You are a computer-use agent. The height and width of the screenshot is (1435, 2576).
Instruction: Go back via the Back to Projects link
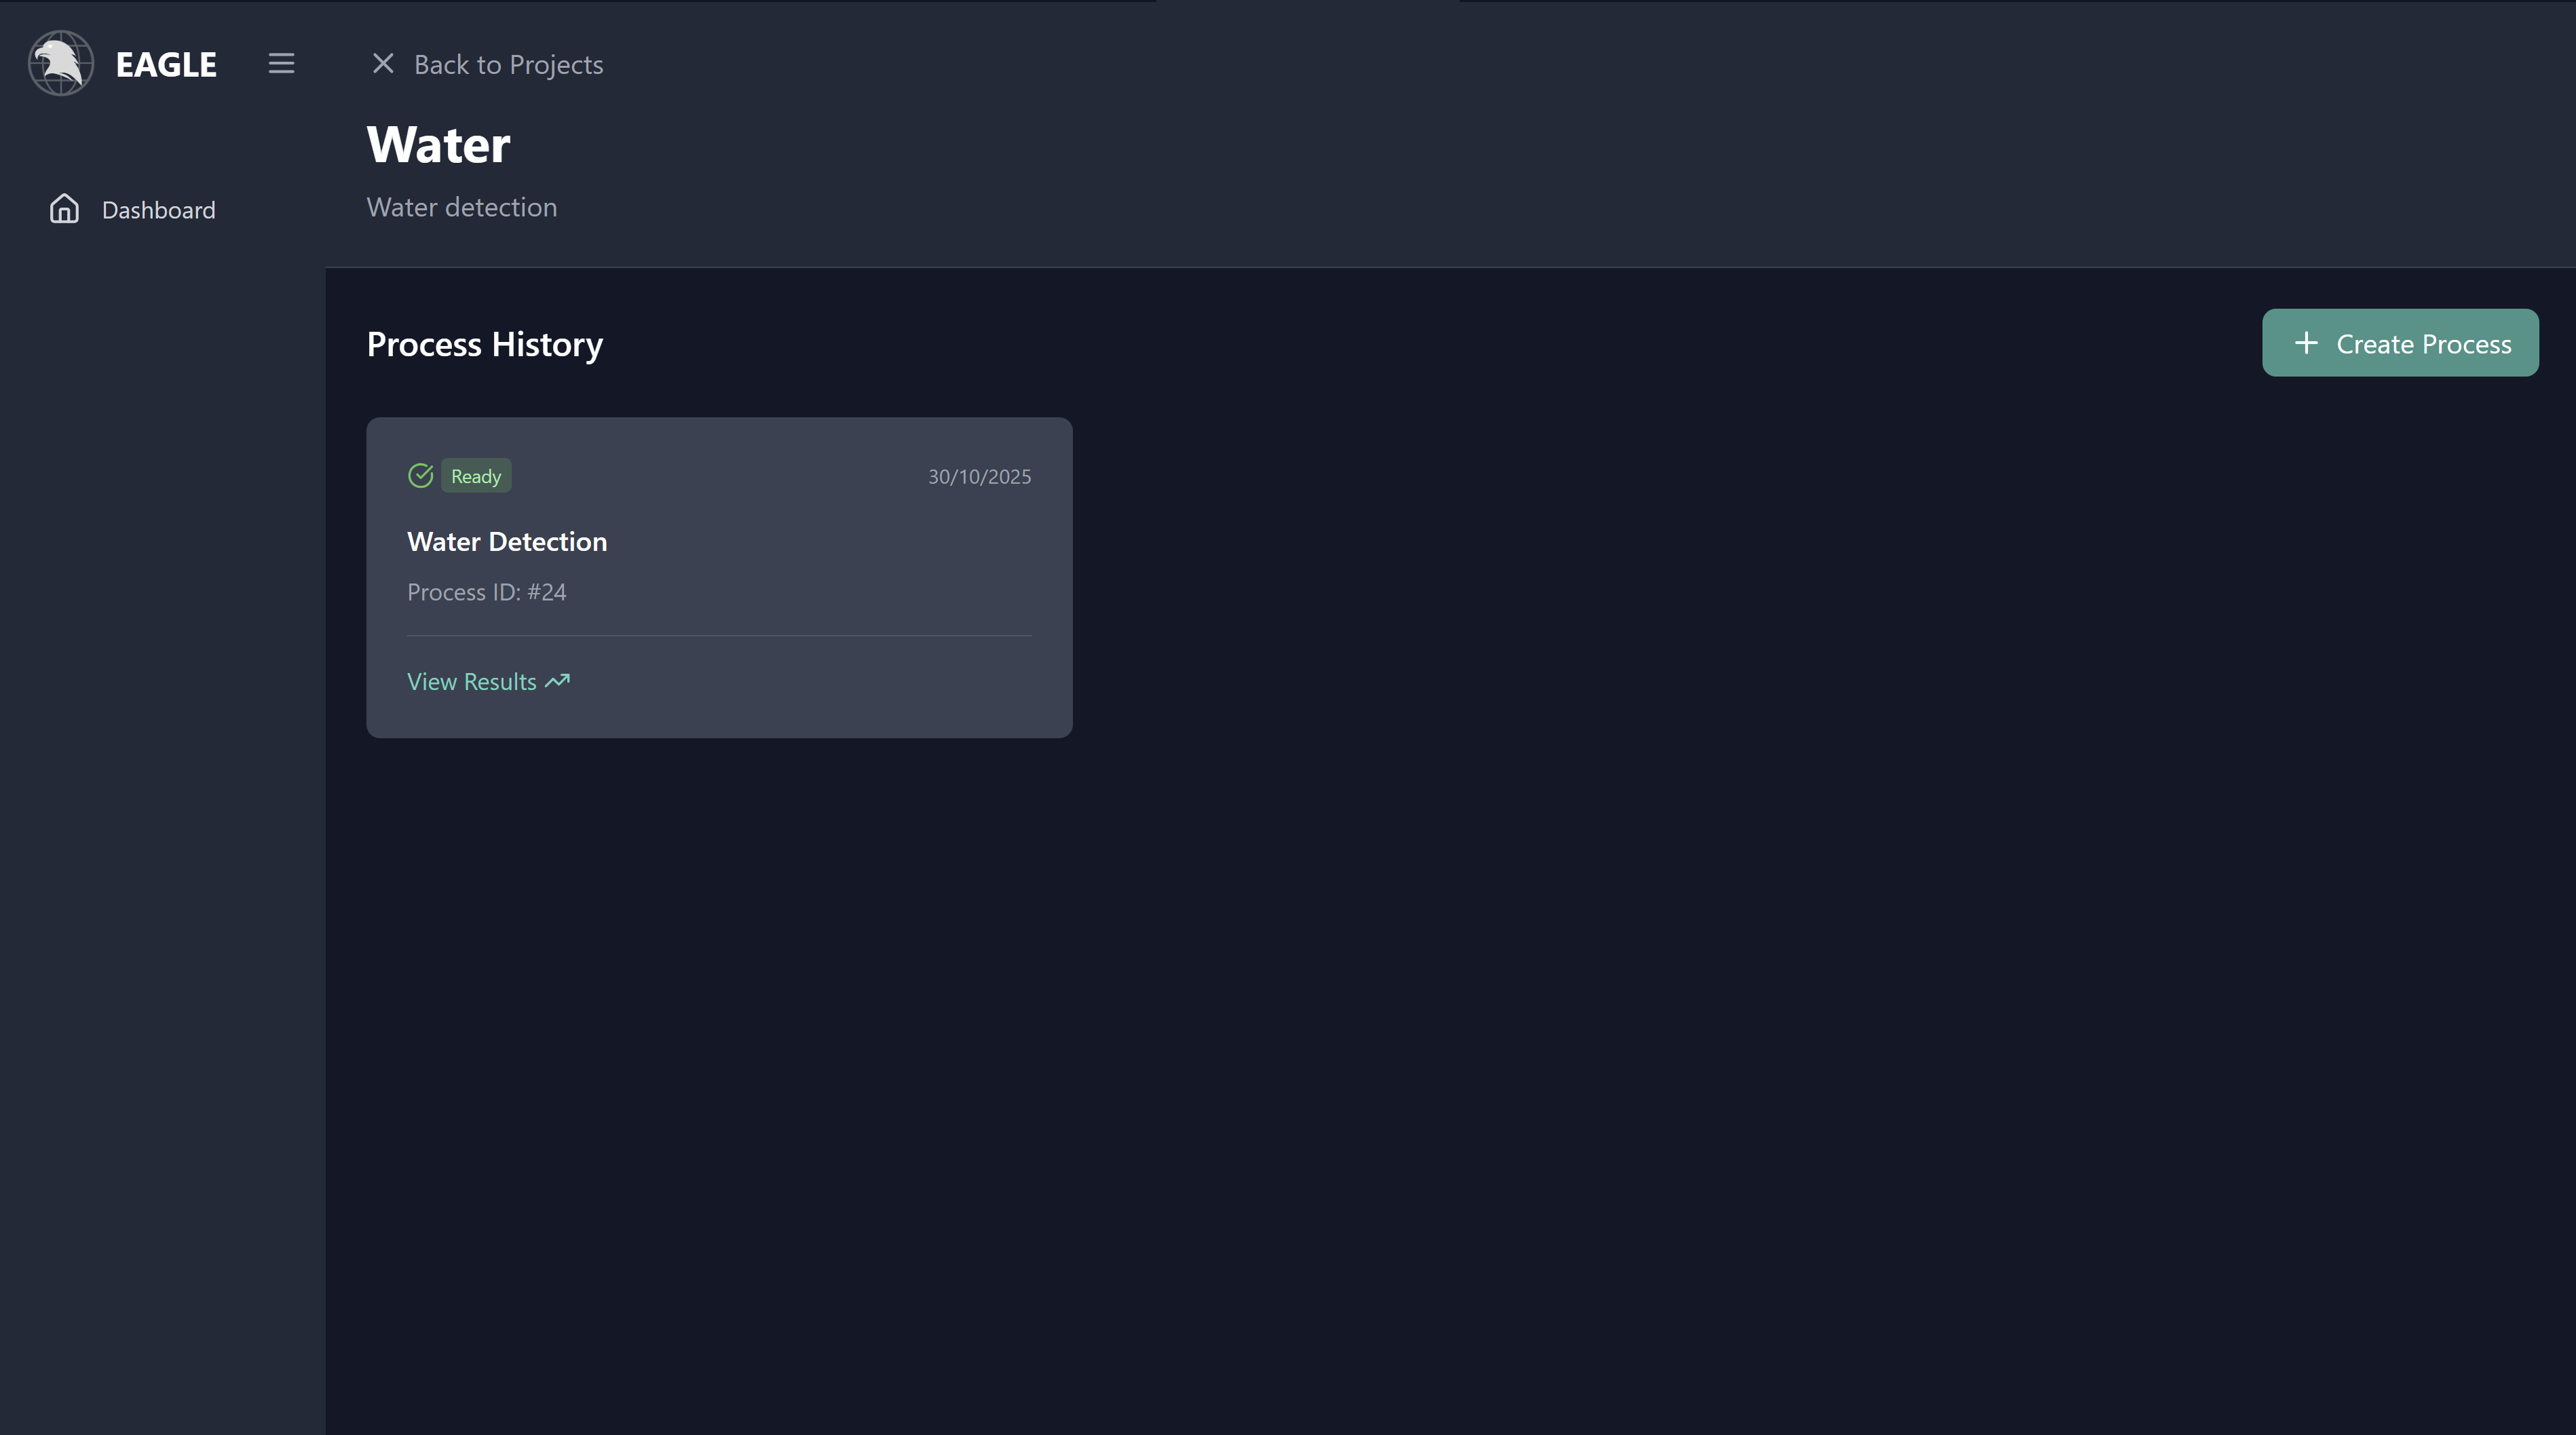pos(508,65)
